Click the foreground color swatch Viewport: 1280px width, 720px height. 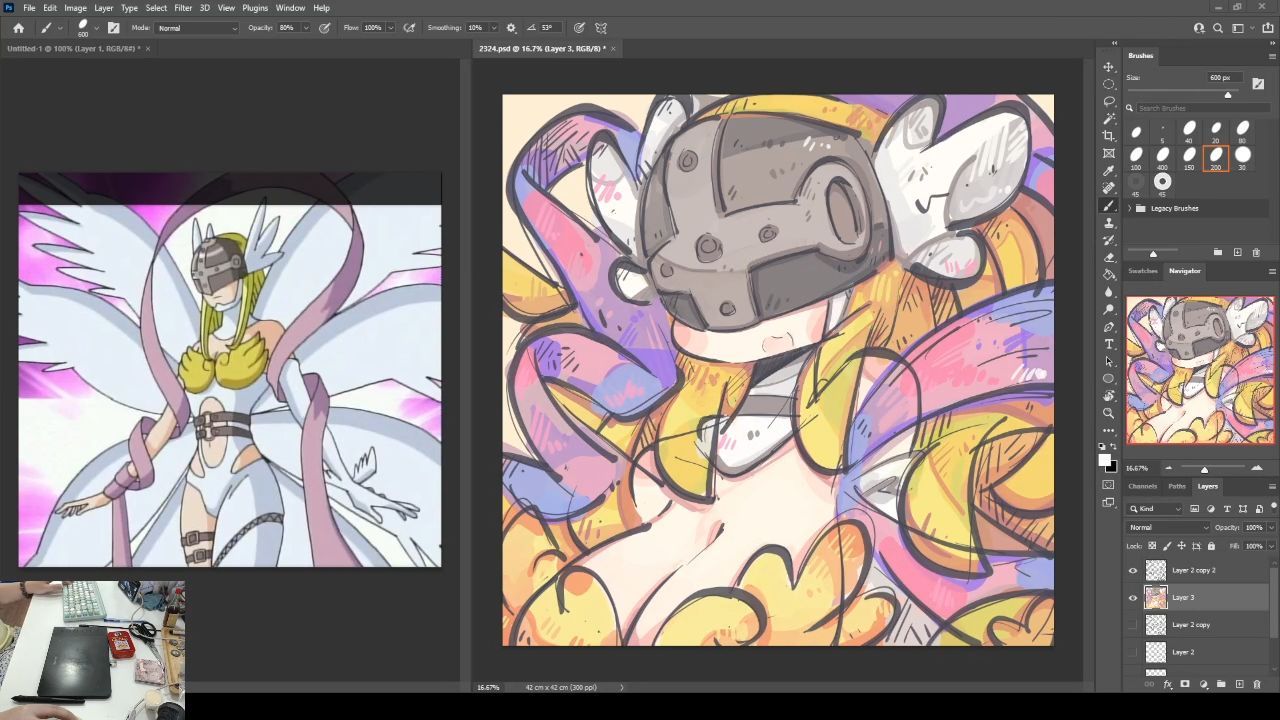point(1104,460)
